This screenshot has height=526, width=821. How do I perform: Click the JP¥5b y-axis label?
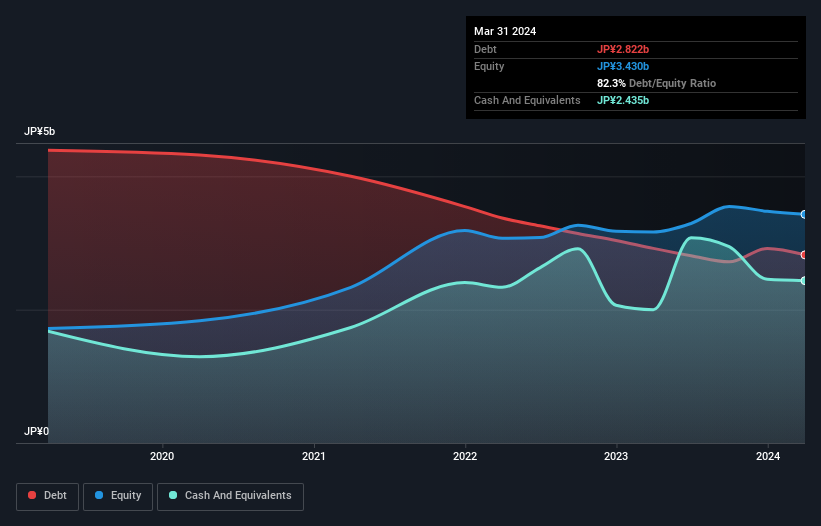click(39, 131)
